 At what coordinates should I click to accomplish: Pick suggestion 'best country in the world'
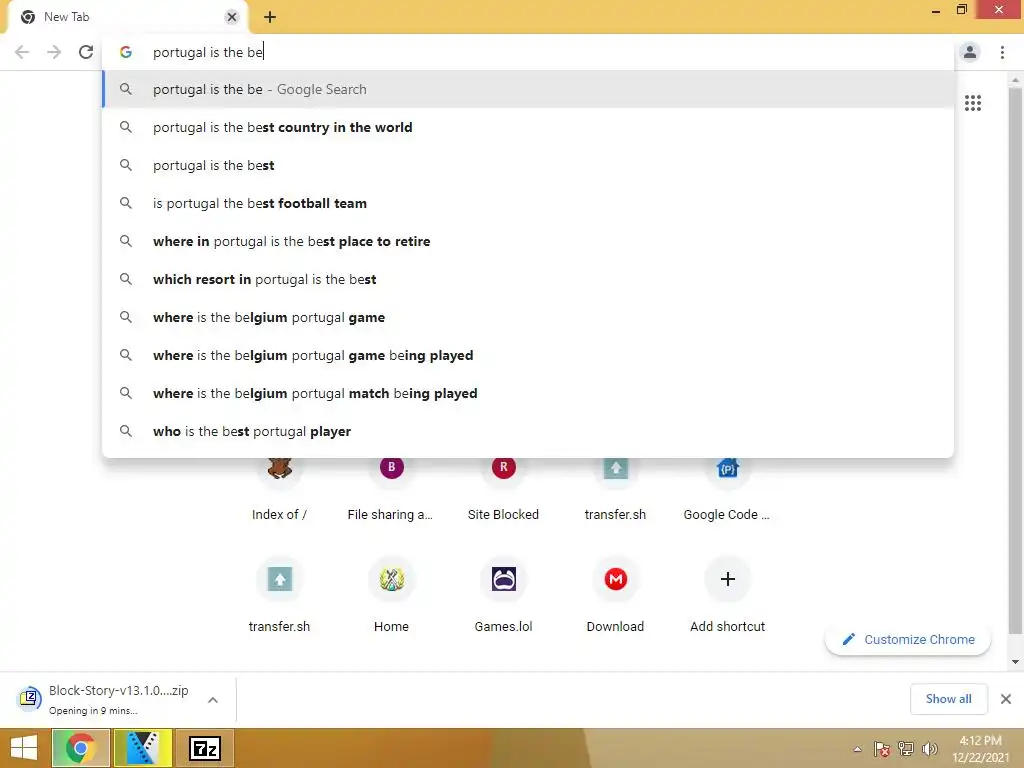click(x=528, y=127)
